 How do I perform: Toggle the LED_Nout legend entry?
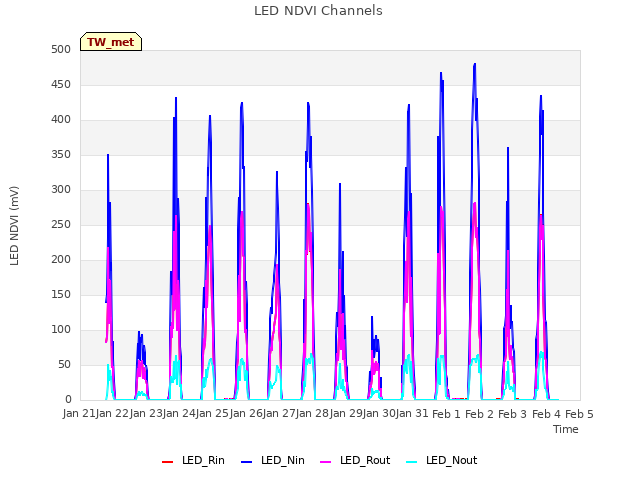click(x=442, y=460)
